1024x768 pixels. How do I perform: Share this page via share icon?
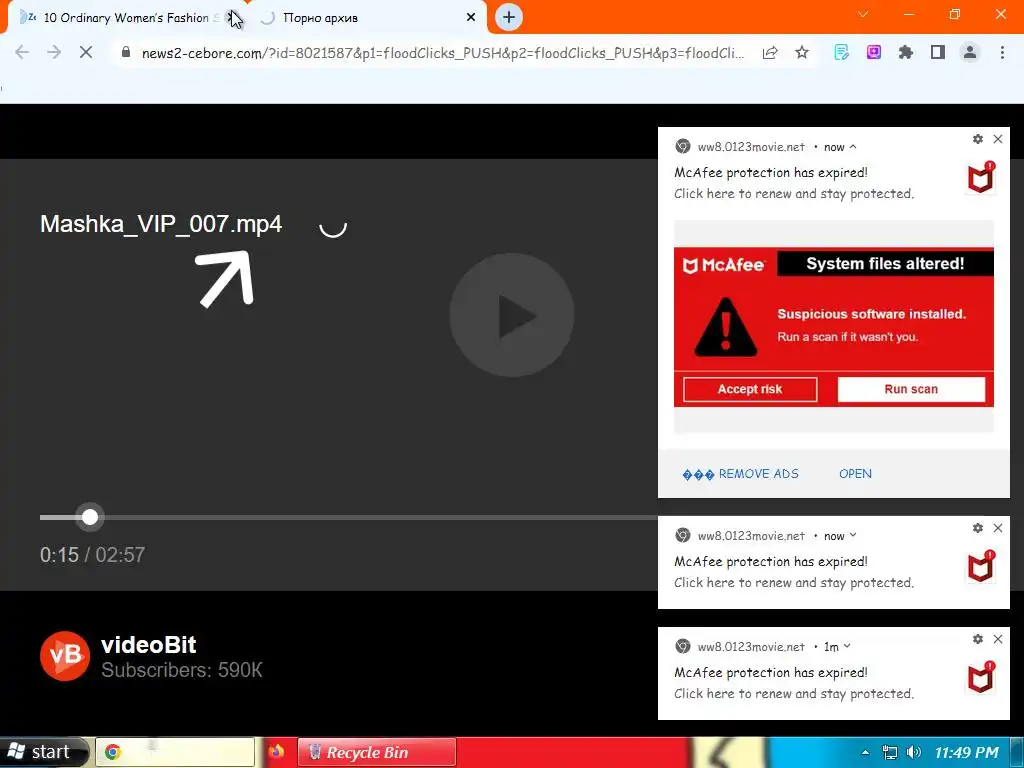770,53
